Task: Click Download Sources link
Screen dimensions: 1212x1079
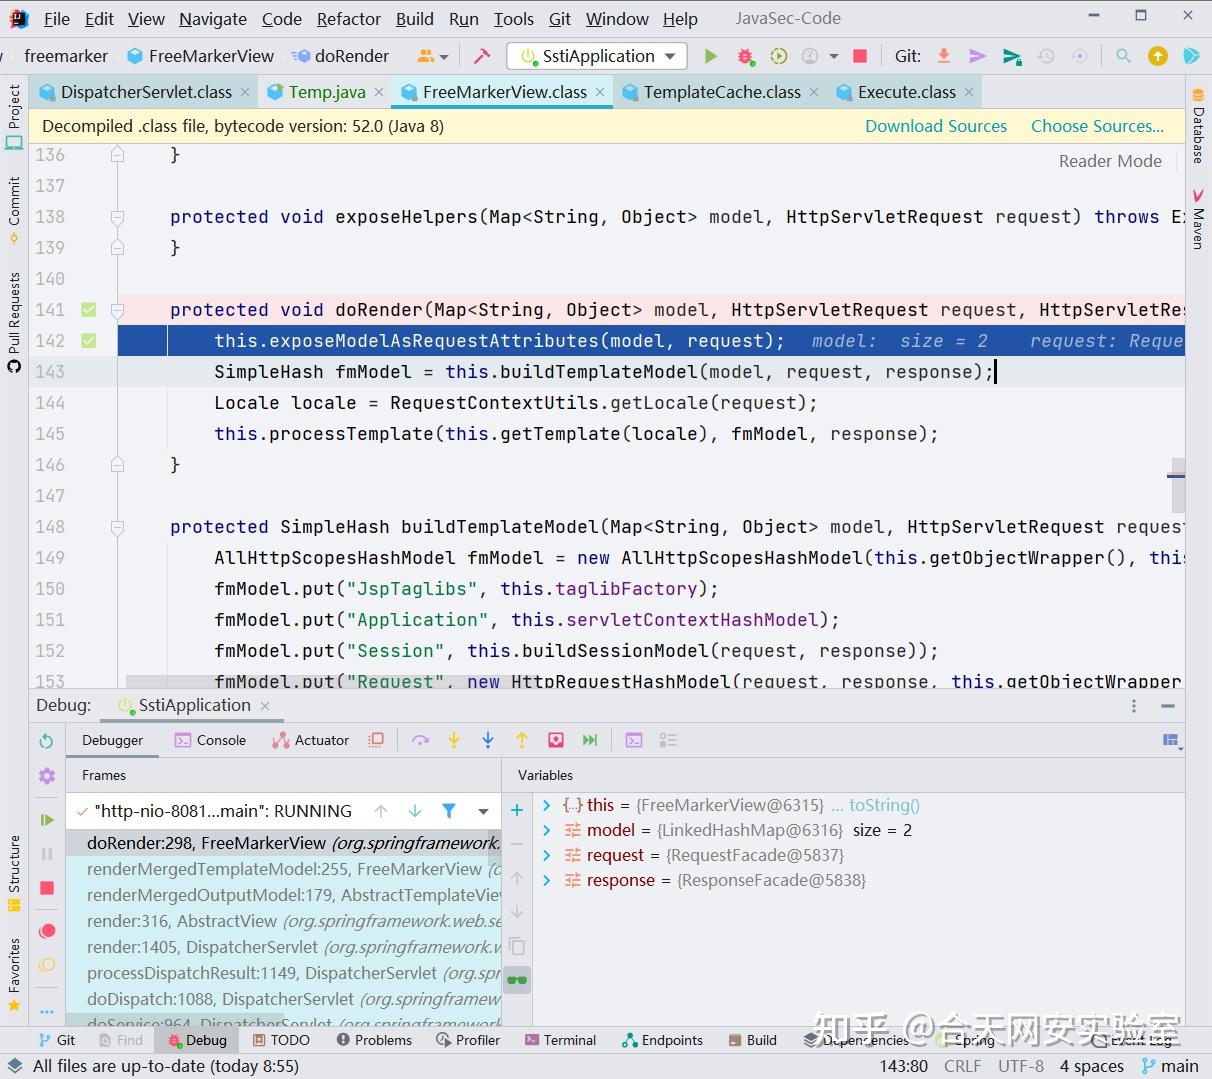Action: point(936,126)
